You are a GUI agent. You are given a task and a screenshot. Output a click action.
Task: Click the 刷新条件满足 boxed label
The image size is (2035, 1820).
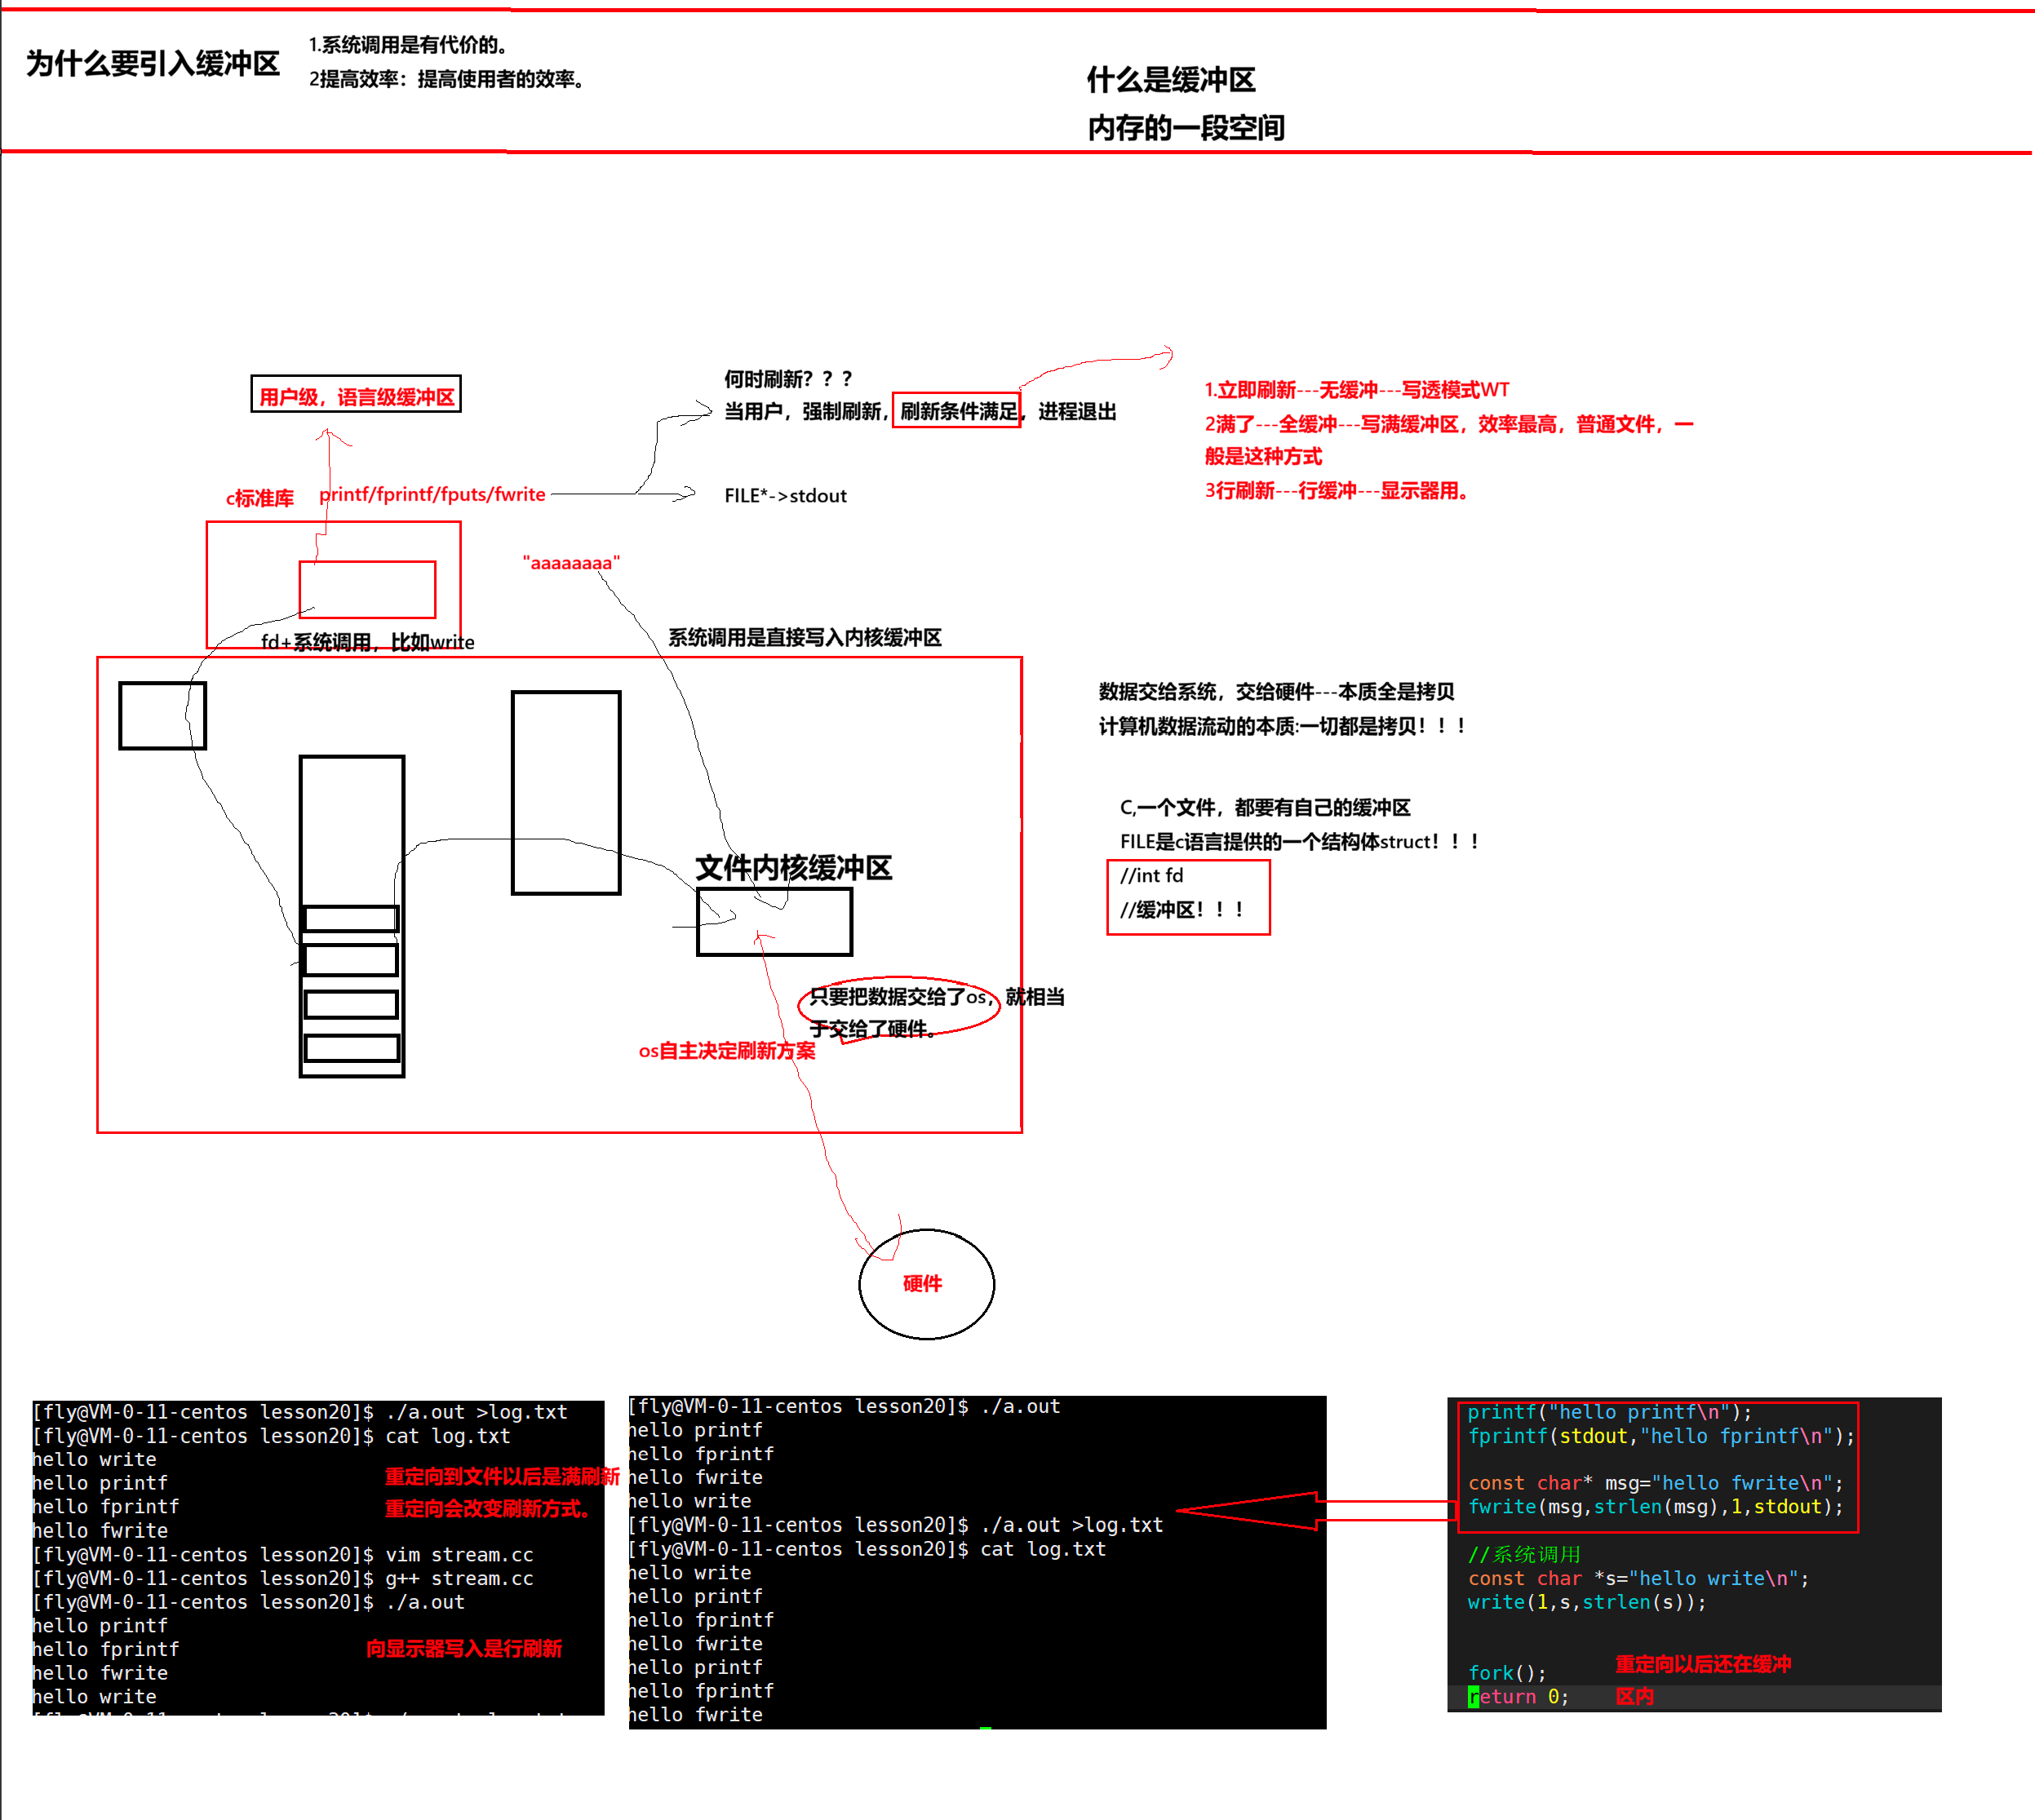[x=956, y=411]
